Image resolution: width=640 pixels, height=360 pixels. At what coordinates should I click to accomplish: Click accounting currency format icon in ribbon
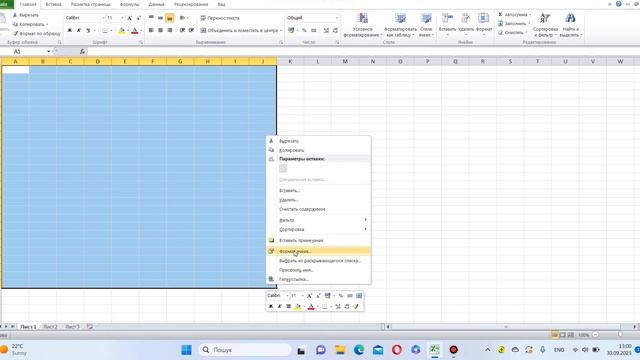pyautogui.click(x=292, y=30)
